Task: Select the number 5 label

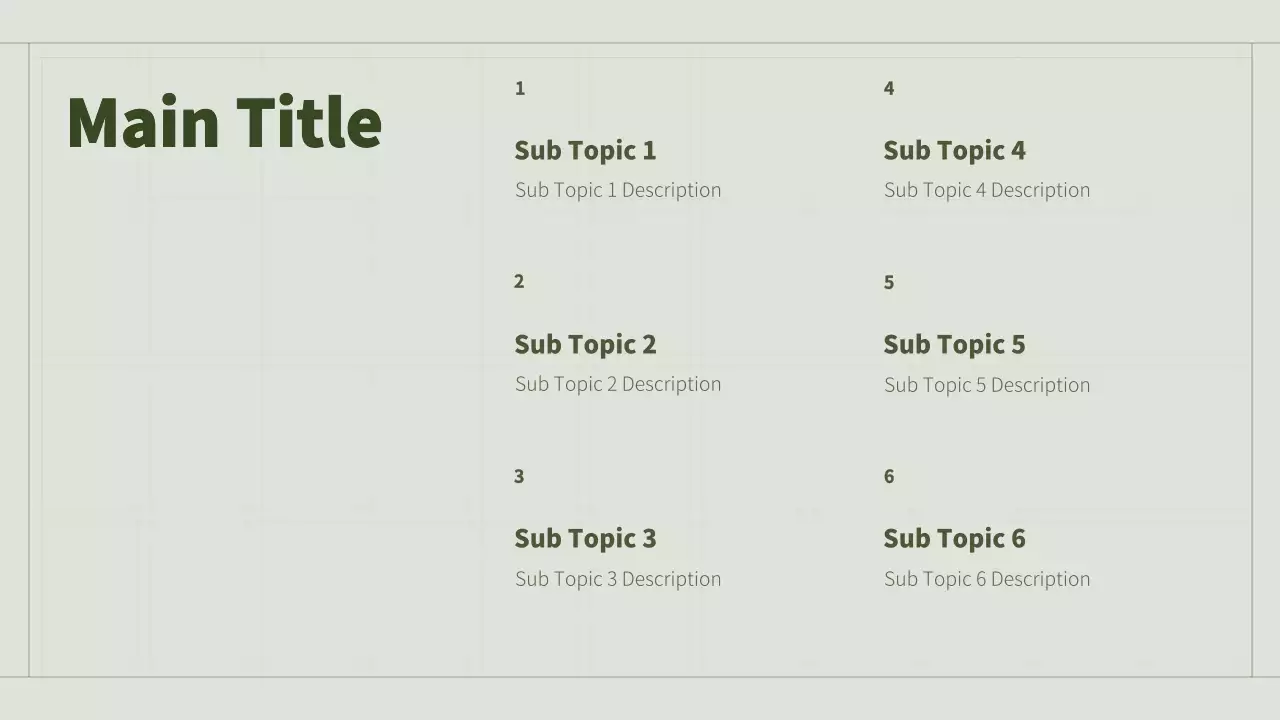Action: pyautogui.click(x=889, y=283)
